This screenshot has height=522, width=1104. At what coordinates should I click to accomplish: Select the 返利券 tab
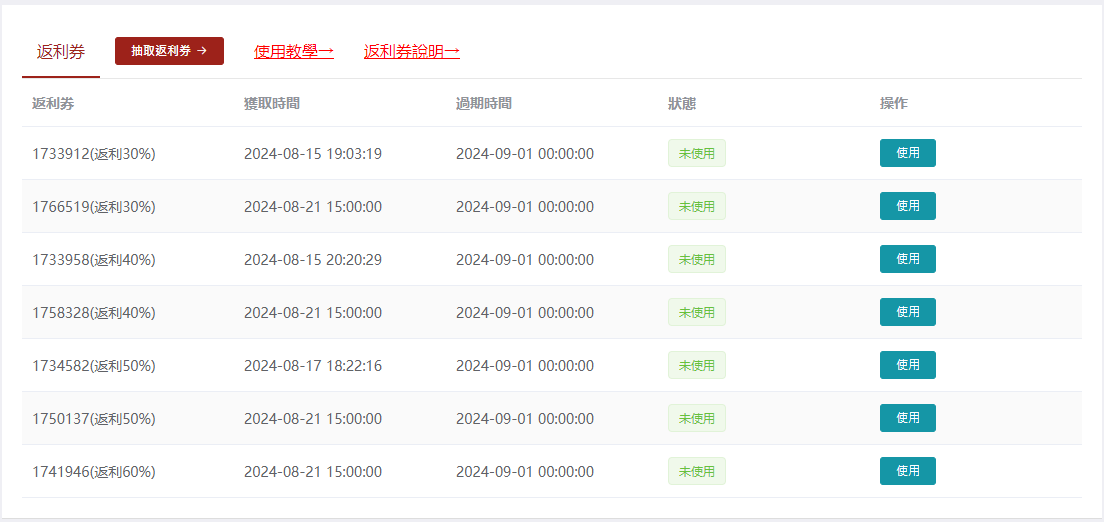(60, 52)
